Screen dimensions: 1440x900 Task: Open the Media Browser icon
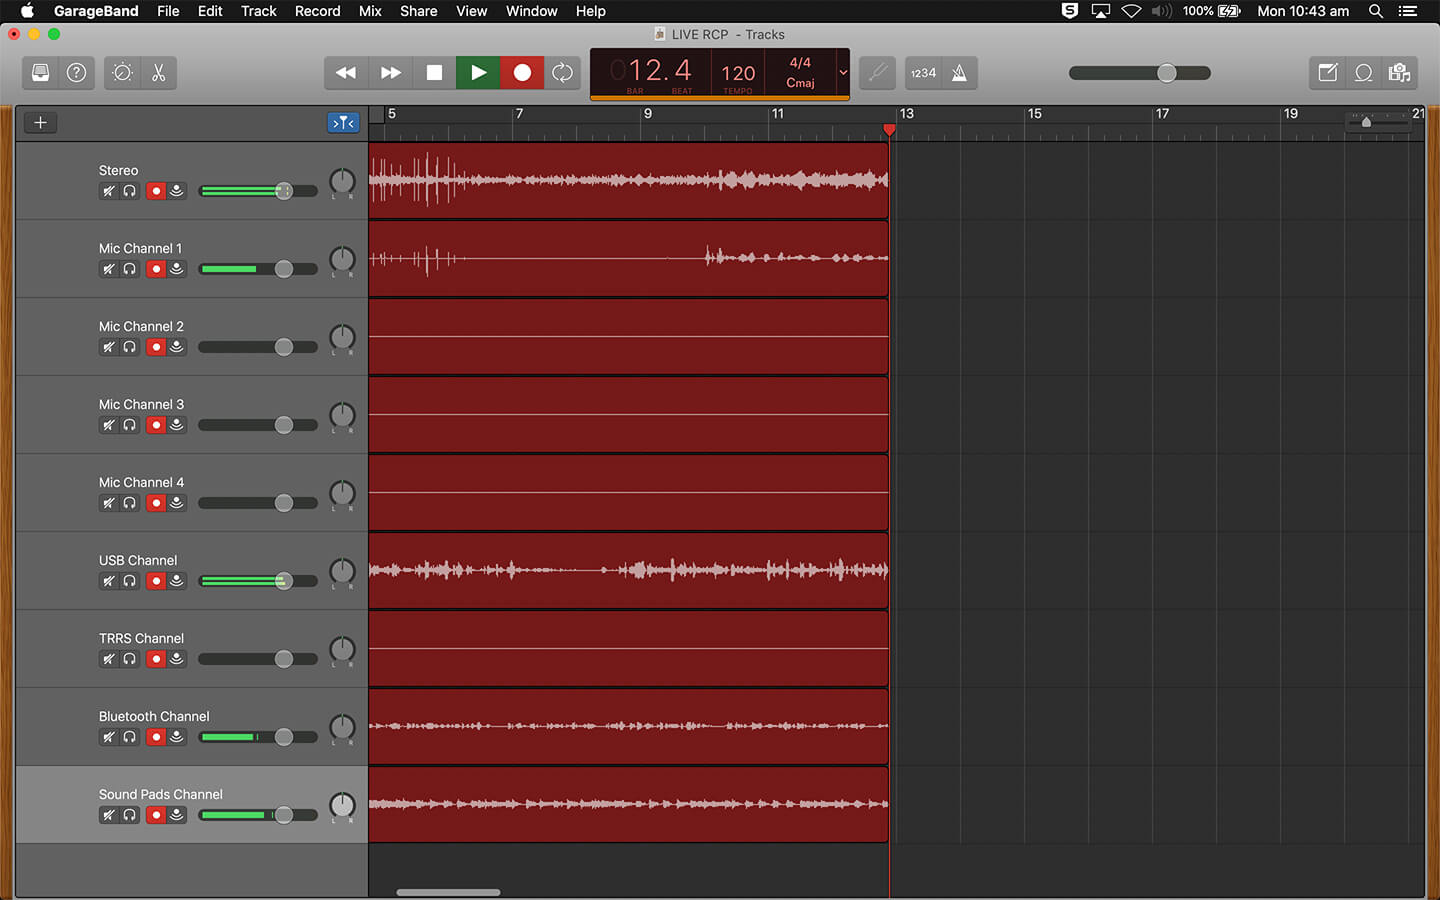1399,73
